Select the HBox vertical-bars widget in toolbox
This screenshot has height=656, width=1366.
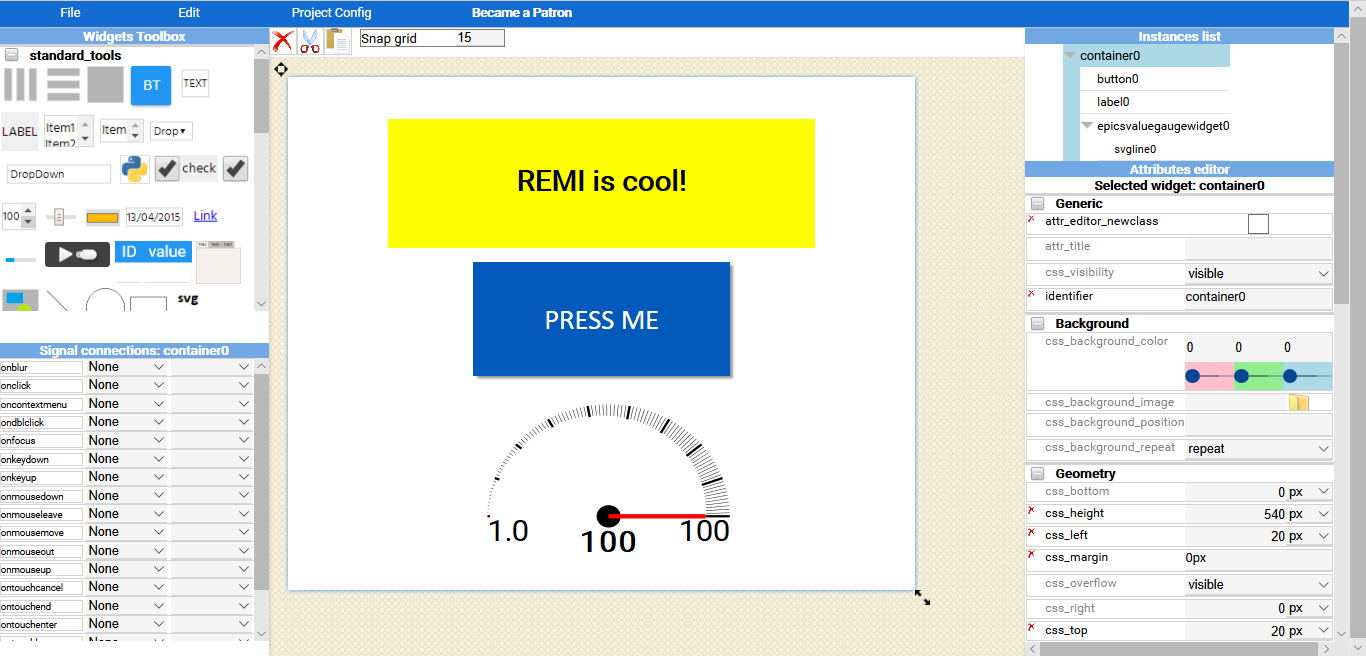coord(20,85)
